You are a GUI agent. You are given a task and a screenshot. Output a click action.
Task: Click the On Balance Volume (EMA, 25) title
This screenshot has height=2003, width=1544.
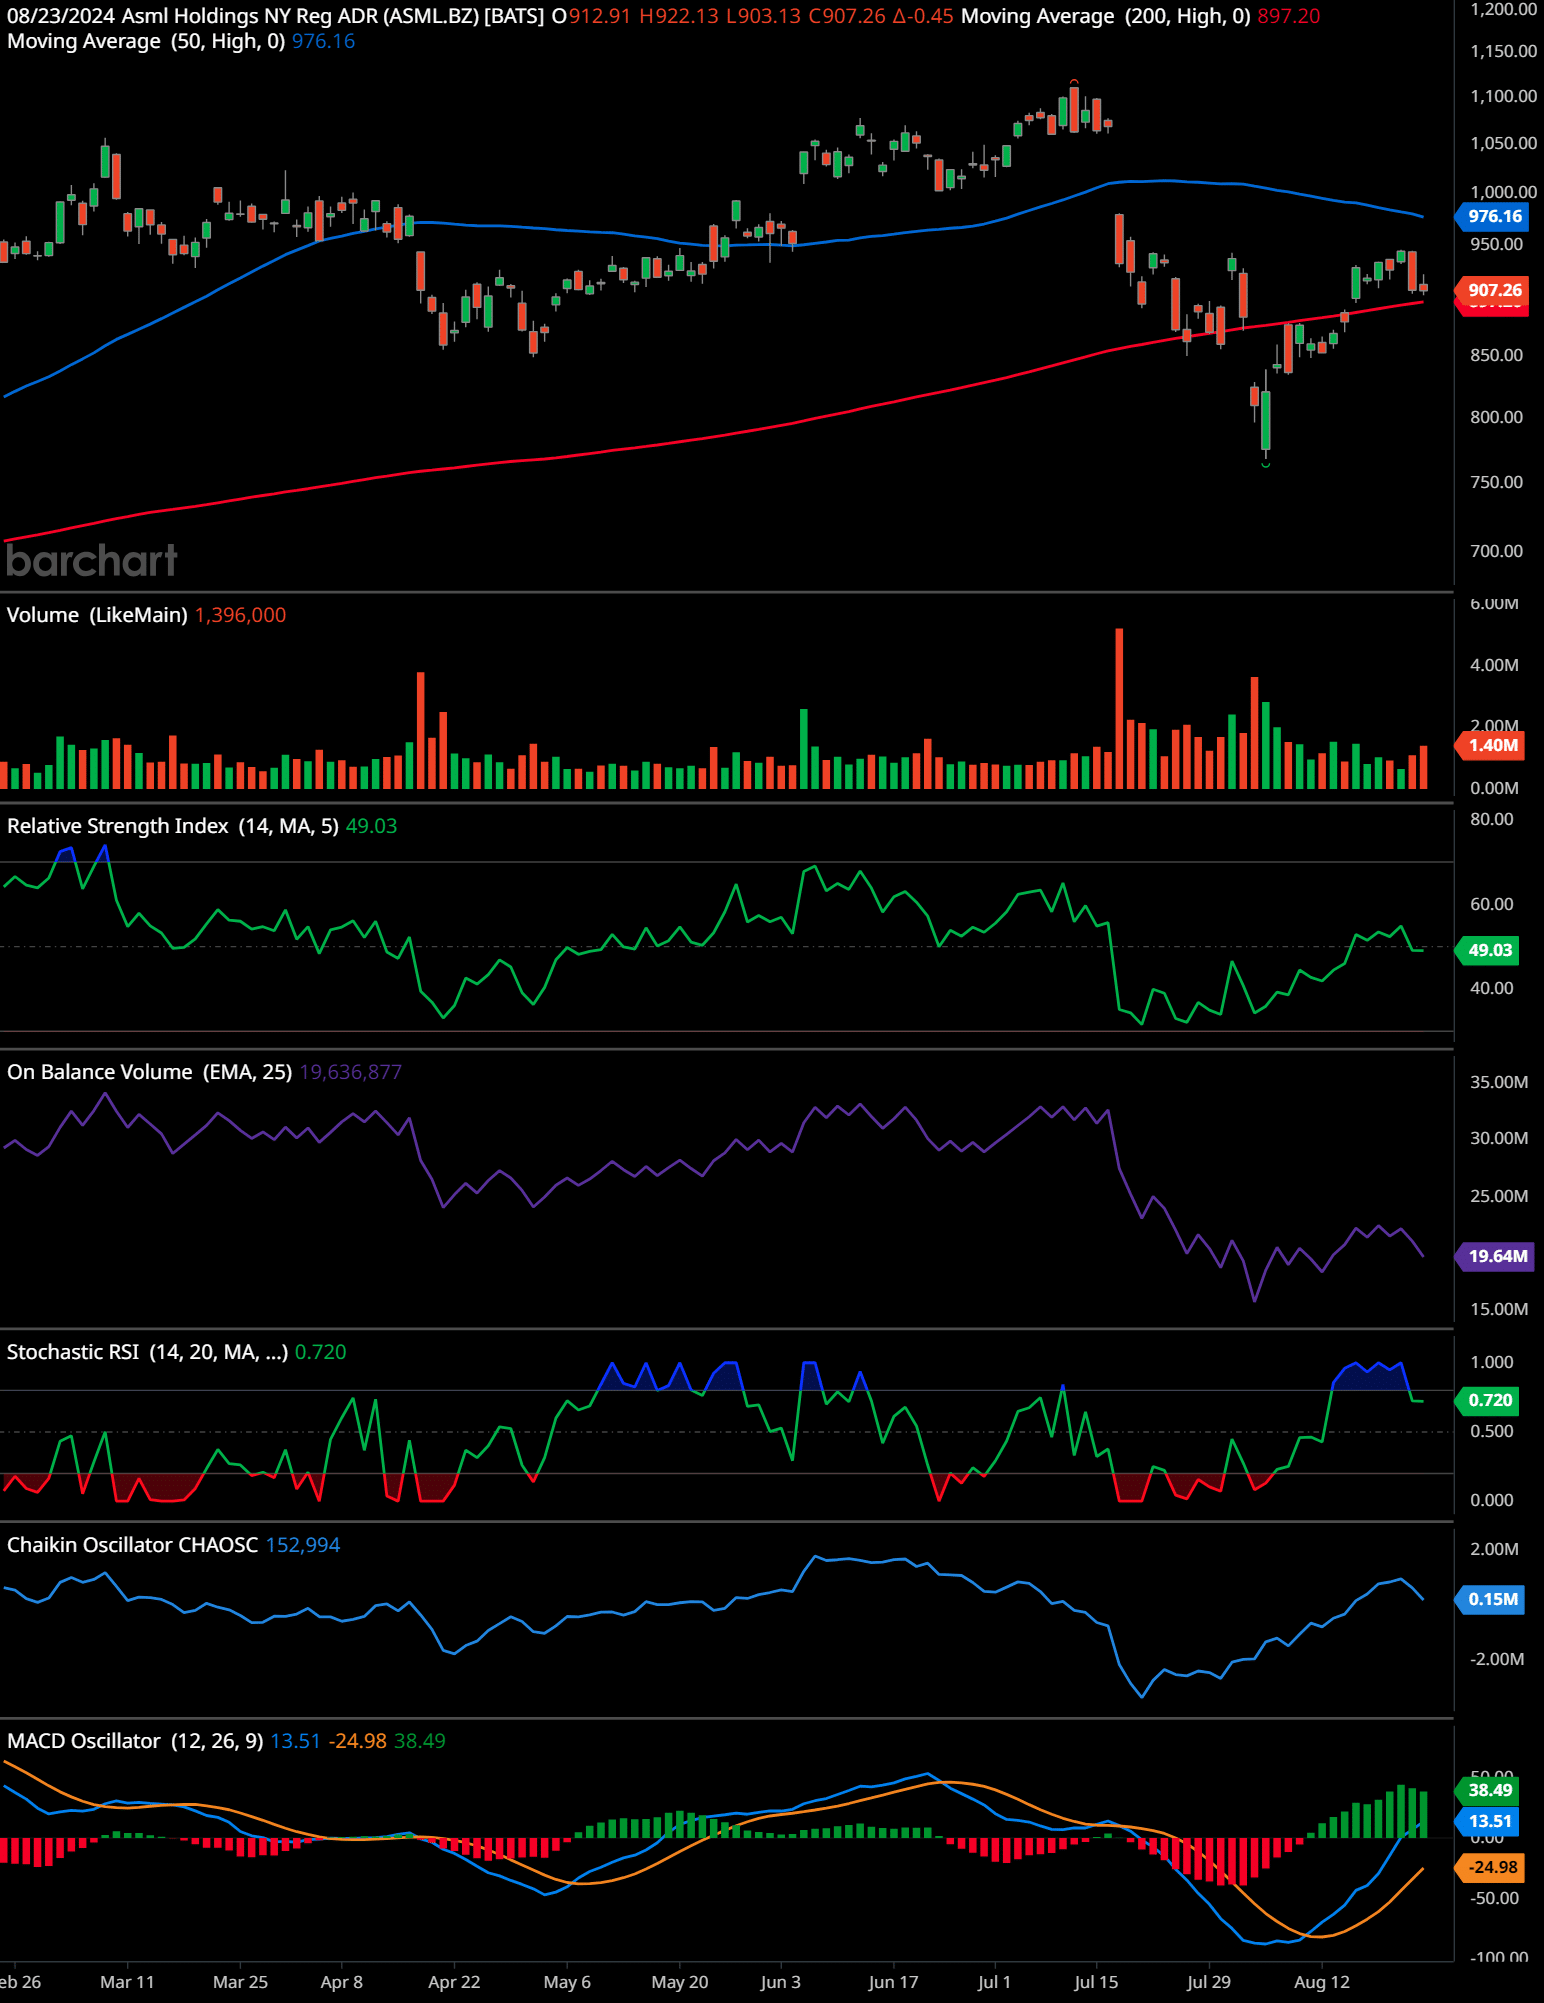pos(149,1072)
